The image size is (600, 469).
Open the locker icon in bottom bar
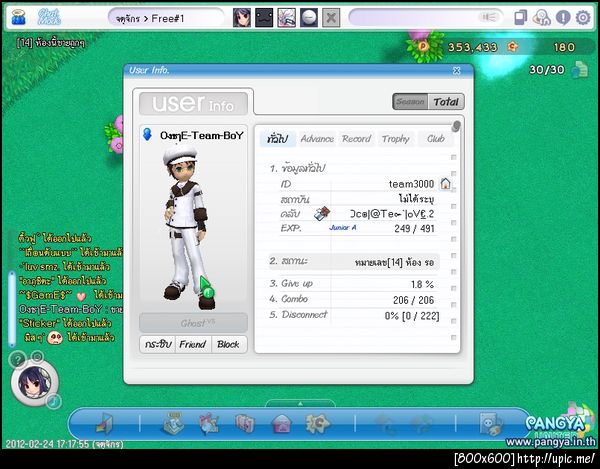tap(491, 423)
